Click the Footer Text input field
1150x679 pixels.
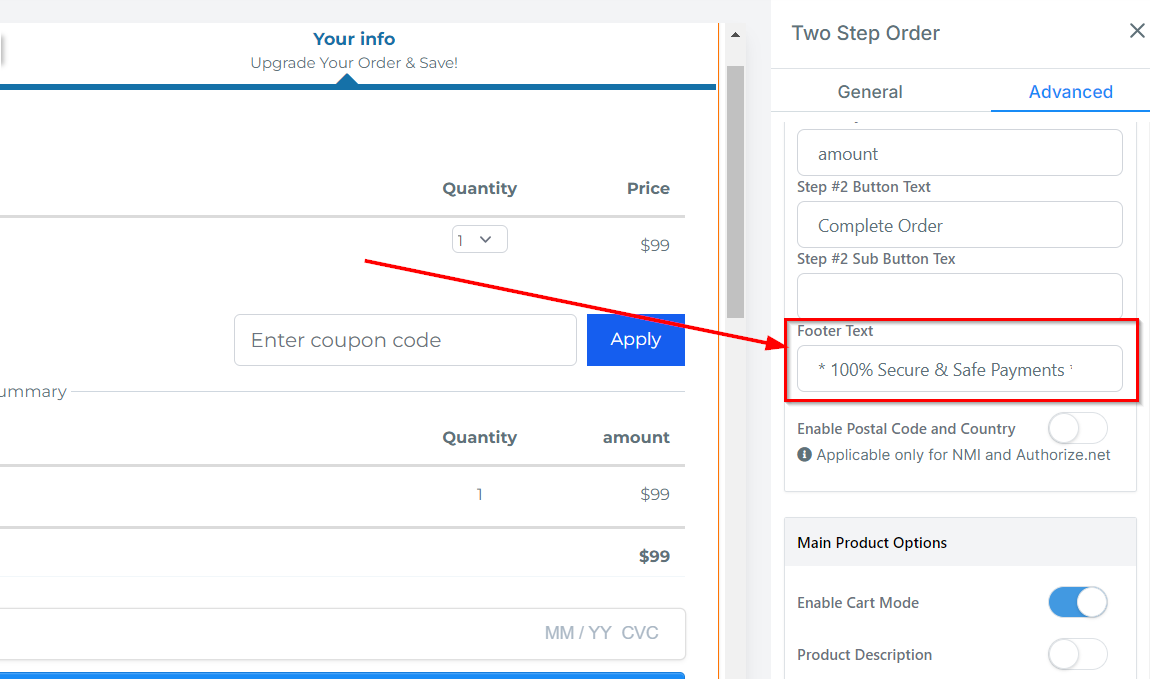[x=959, y=370]
